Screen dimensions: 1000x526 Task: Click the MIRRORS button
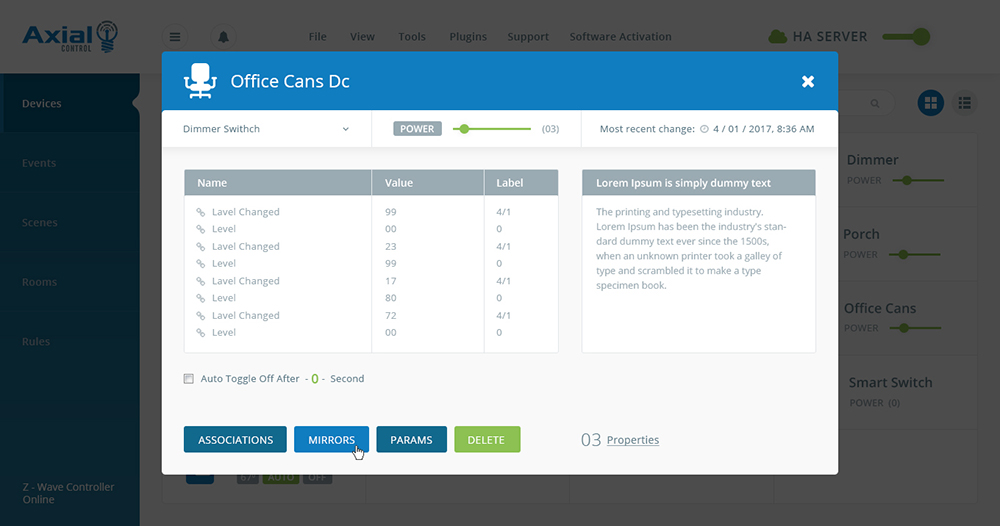pyautogui.click(x=332, y=440)
